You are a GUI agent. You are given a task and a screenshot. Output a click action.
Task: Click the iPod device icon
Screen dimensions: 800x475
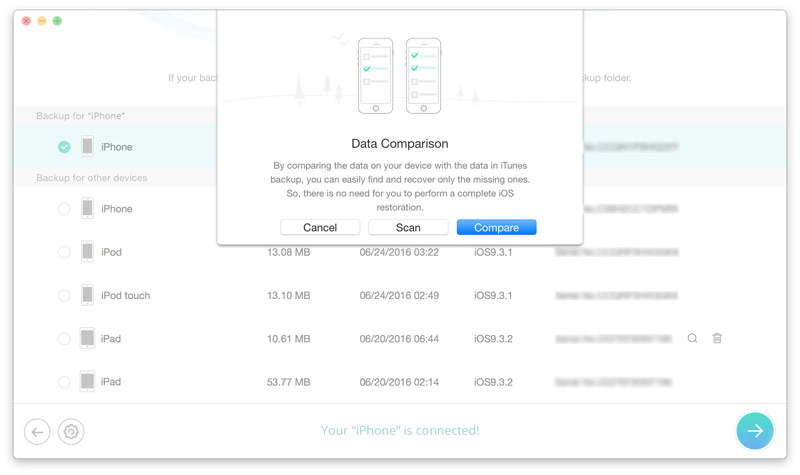click(x=87, y=252)
